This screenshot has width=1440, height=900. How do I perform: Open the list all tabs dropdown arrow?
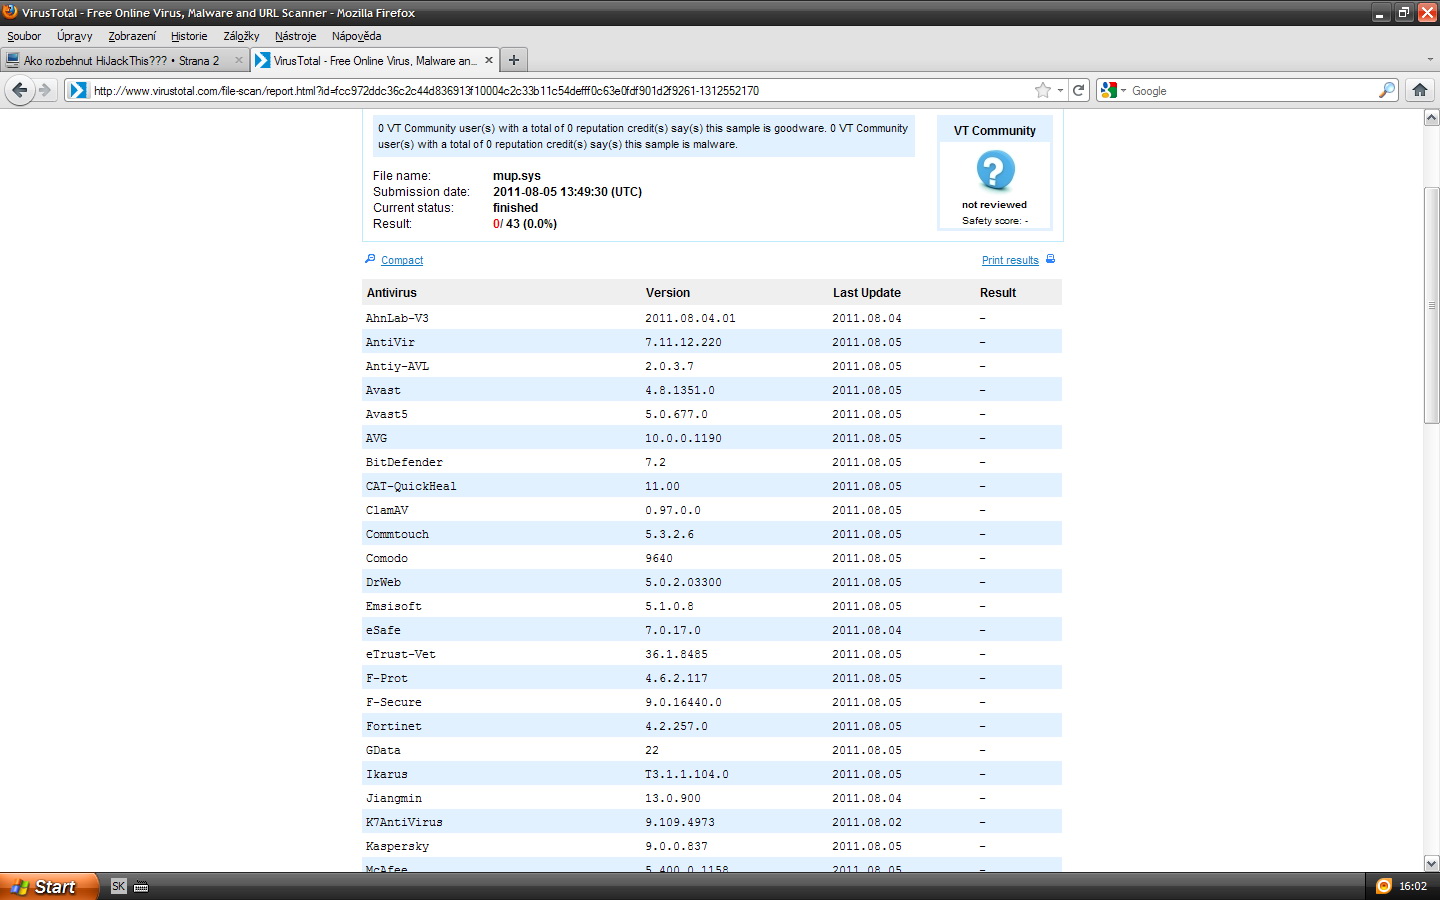(1430, 60)
